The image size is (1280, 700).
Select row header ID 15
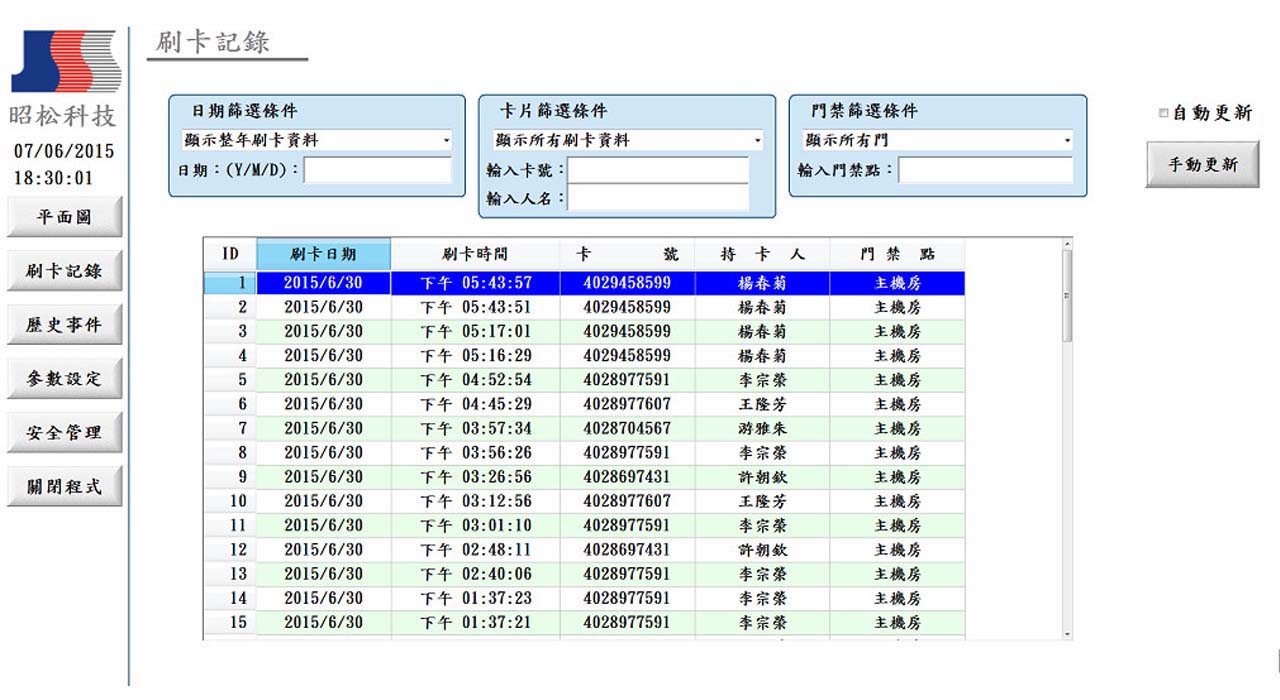230,622
